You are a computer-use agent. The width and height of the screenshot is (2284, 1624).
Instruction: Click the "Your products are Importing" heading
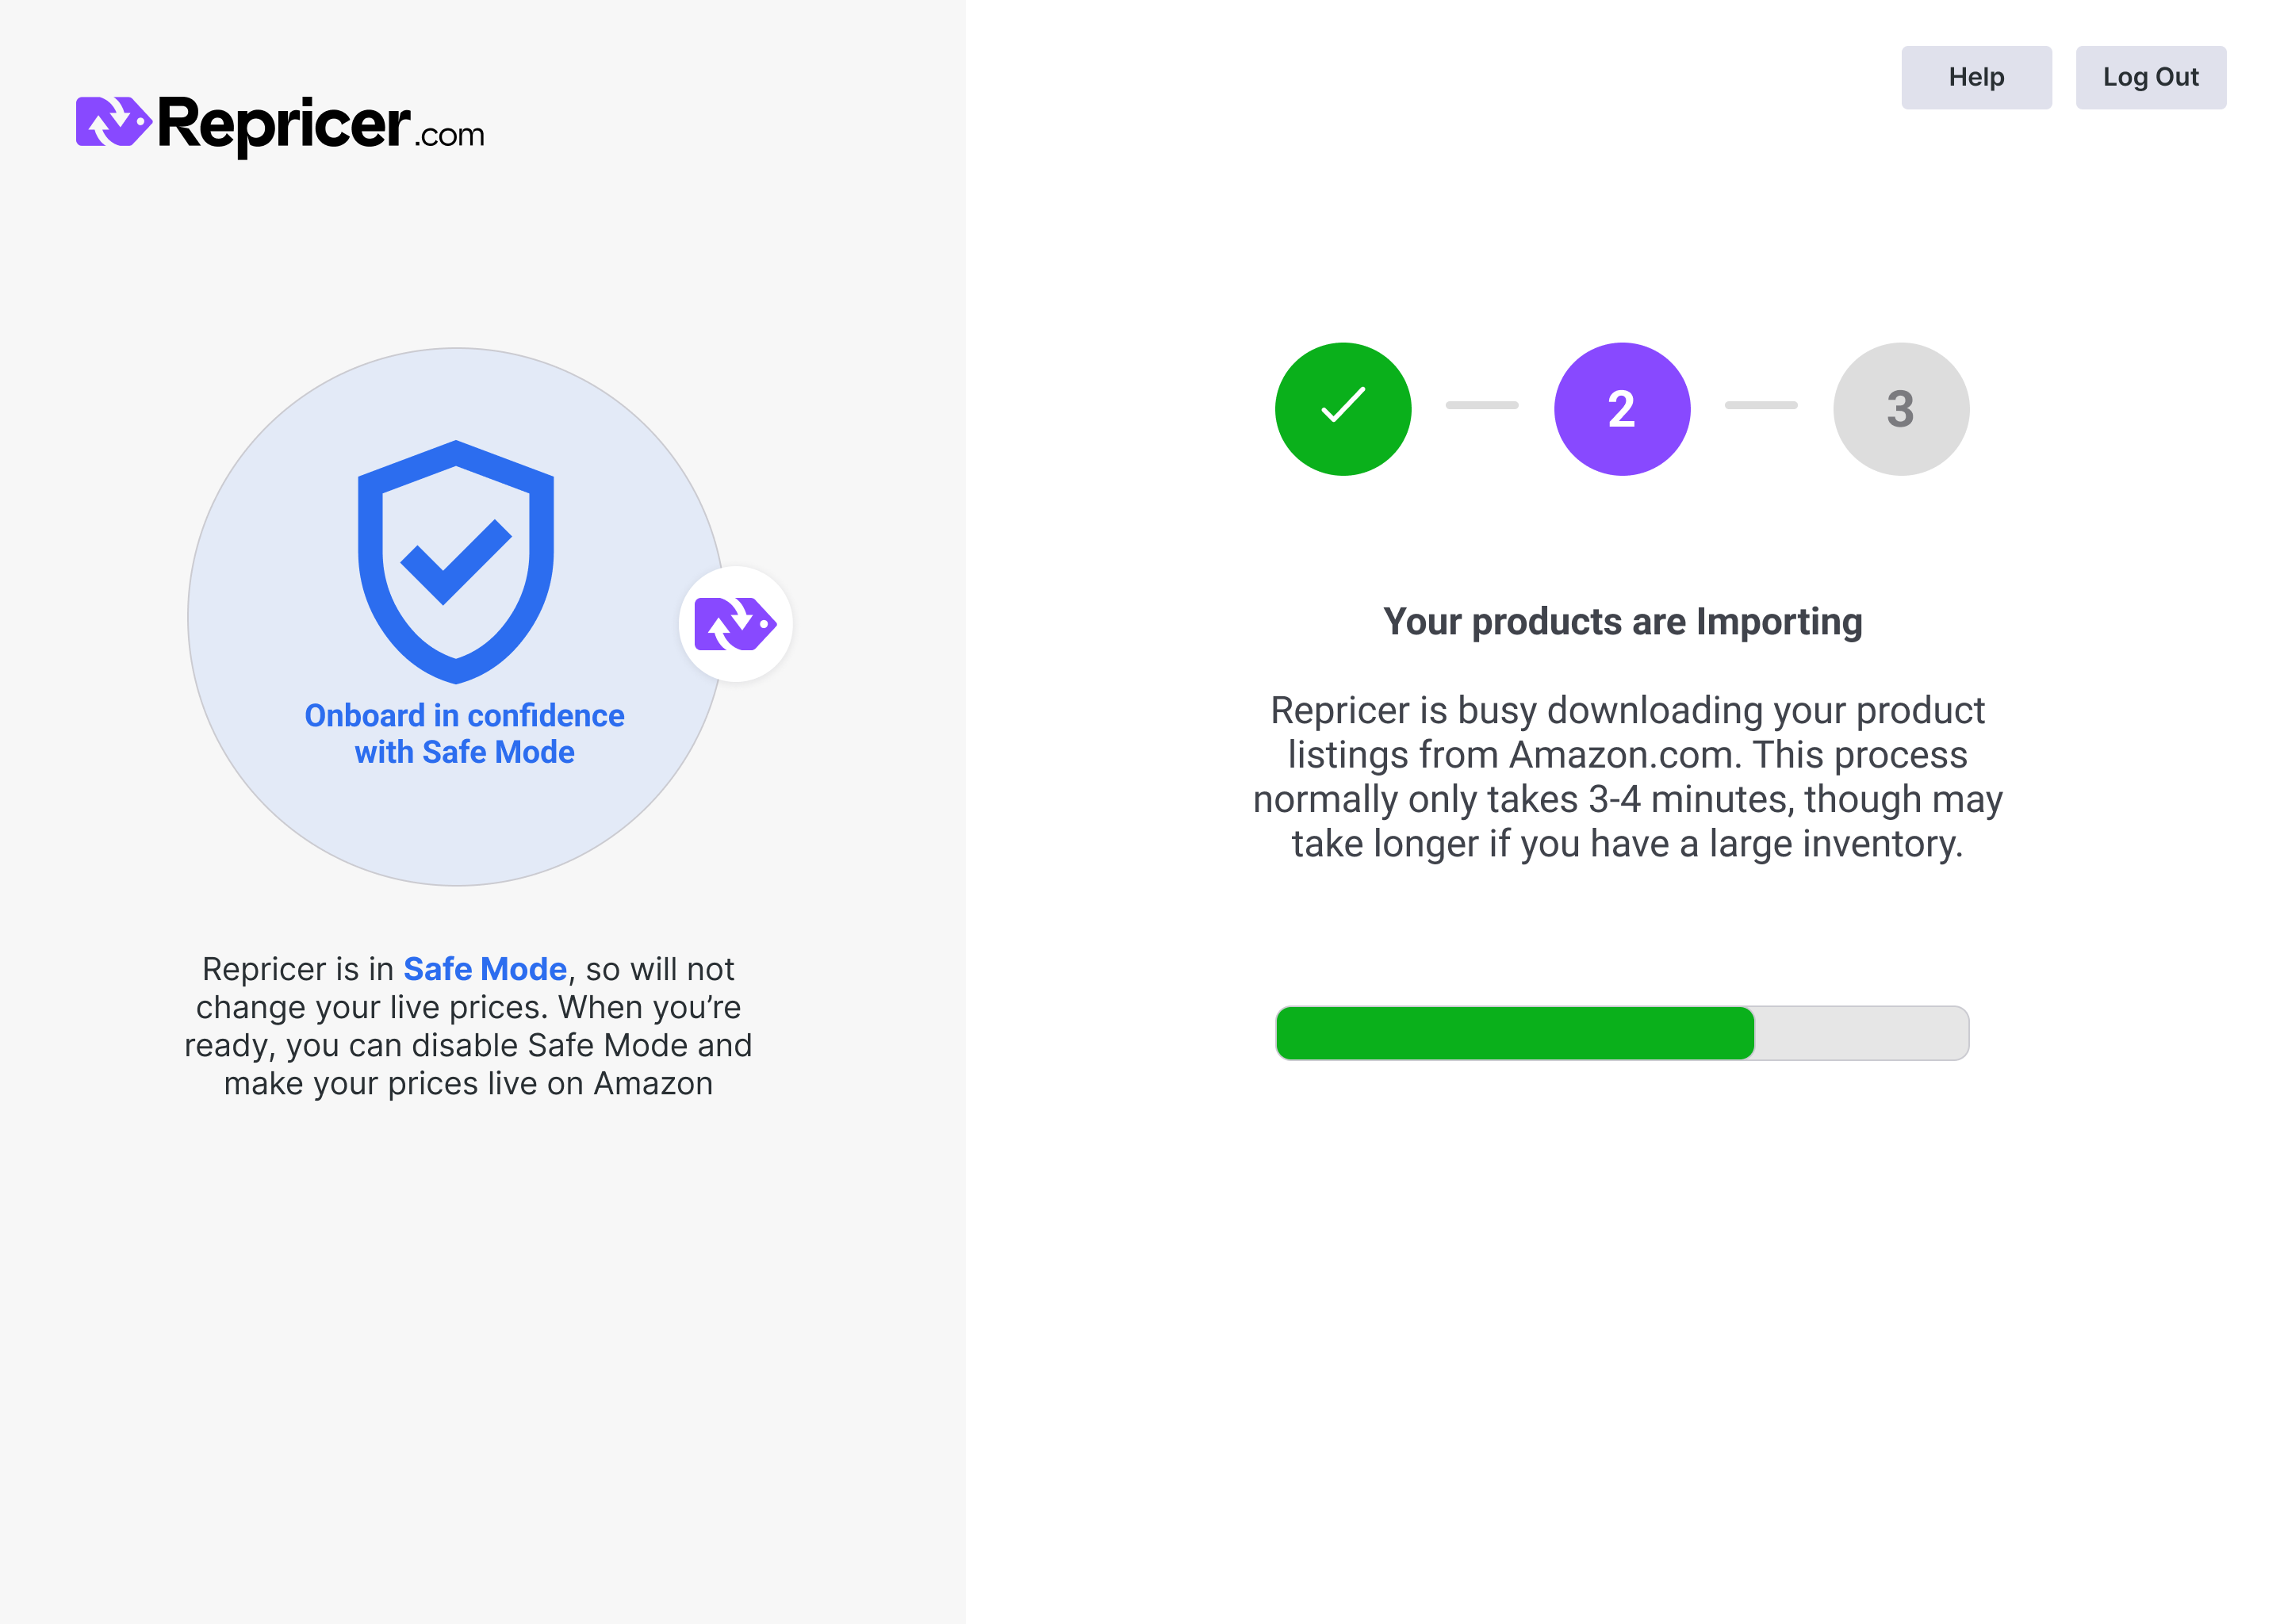pyautogui.click(x=1621, y=621)
